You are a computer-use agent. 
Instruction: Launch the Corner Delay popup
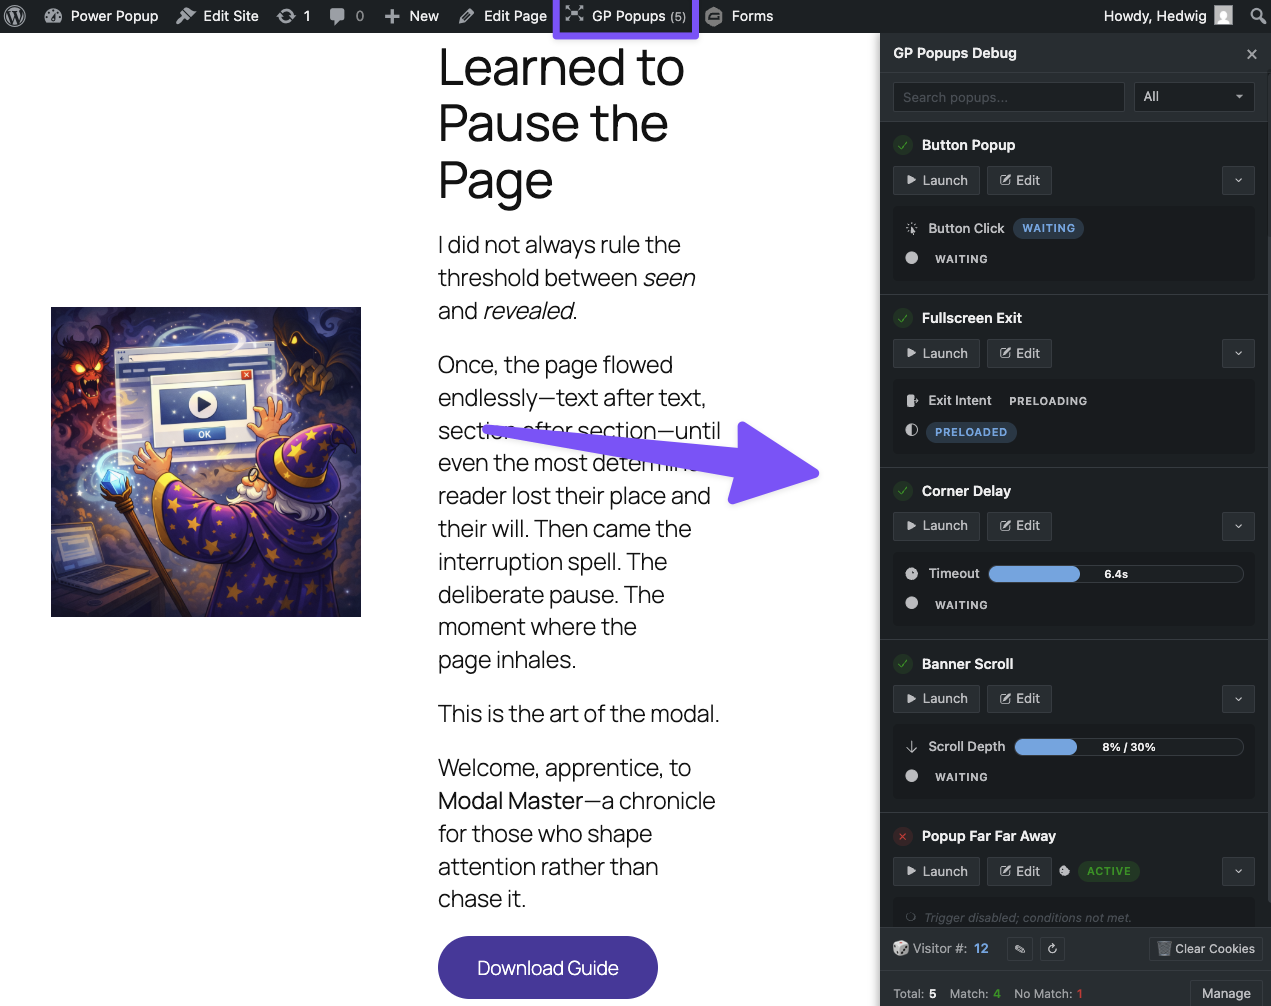click(x=936, y=526)
